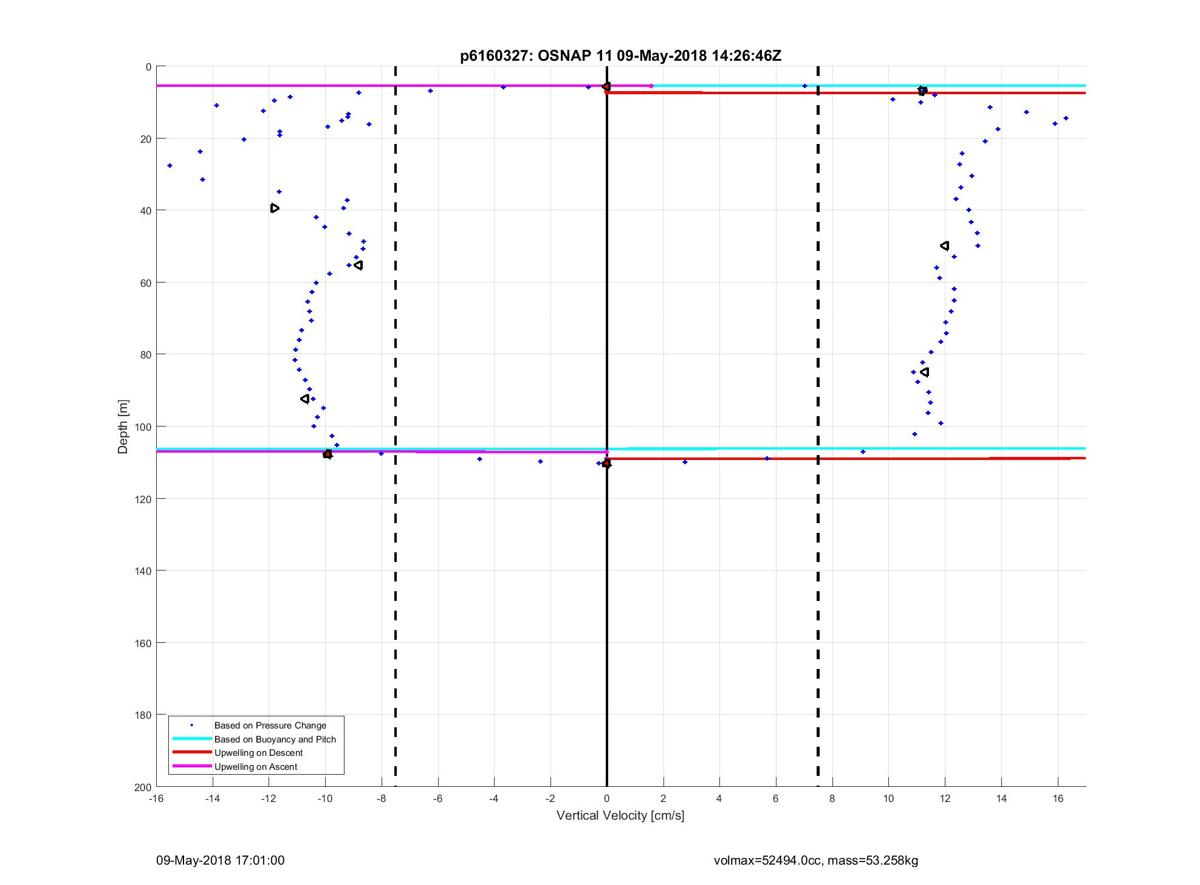Click the triangle marker near 50 m depth
This screenshot has width=1200, height=885.
pos(944,246)
